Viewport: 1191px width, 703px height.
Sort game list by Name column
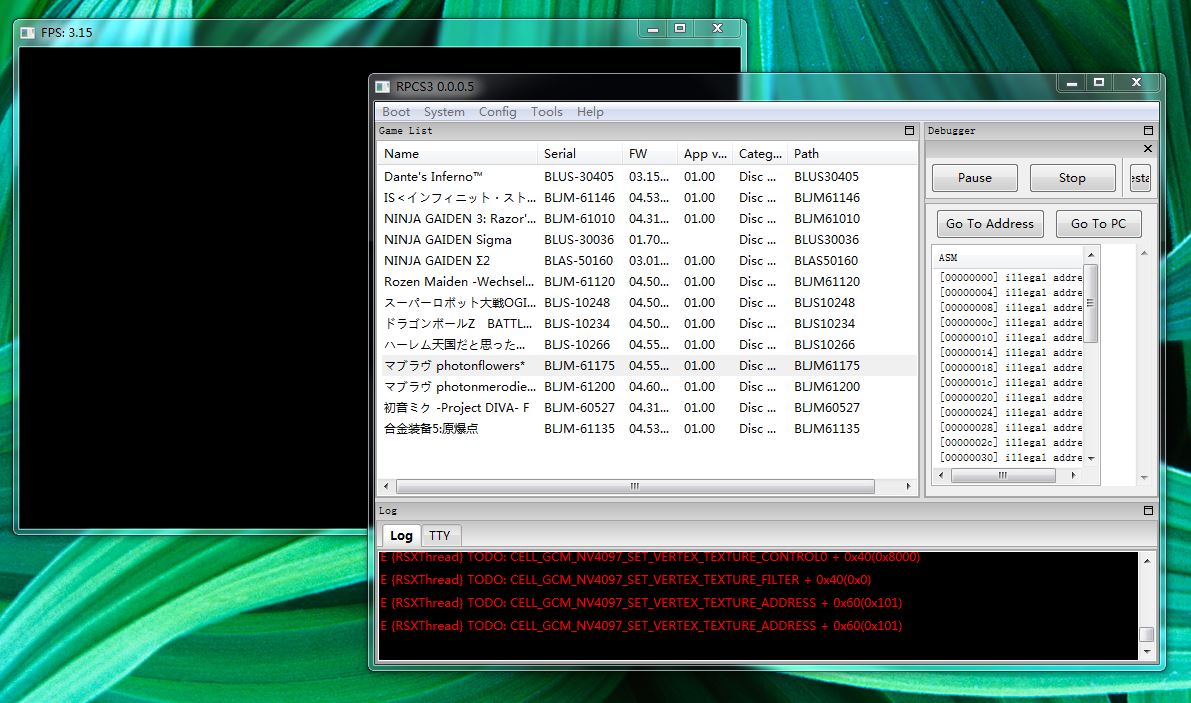point(457,153)
